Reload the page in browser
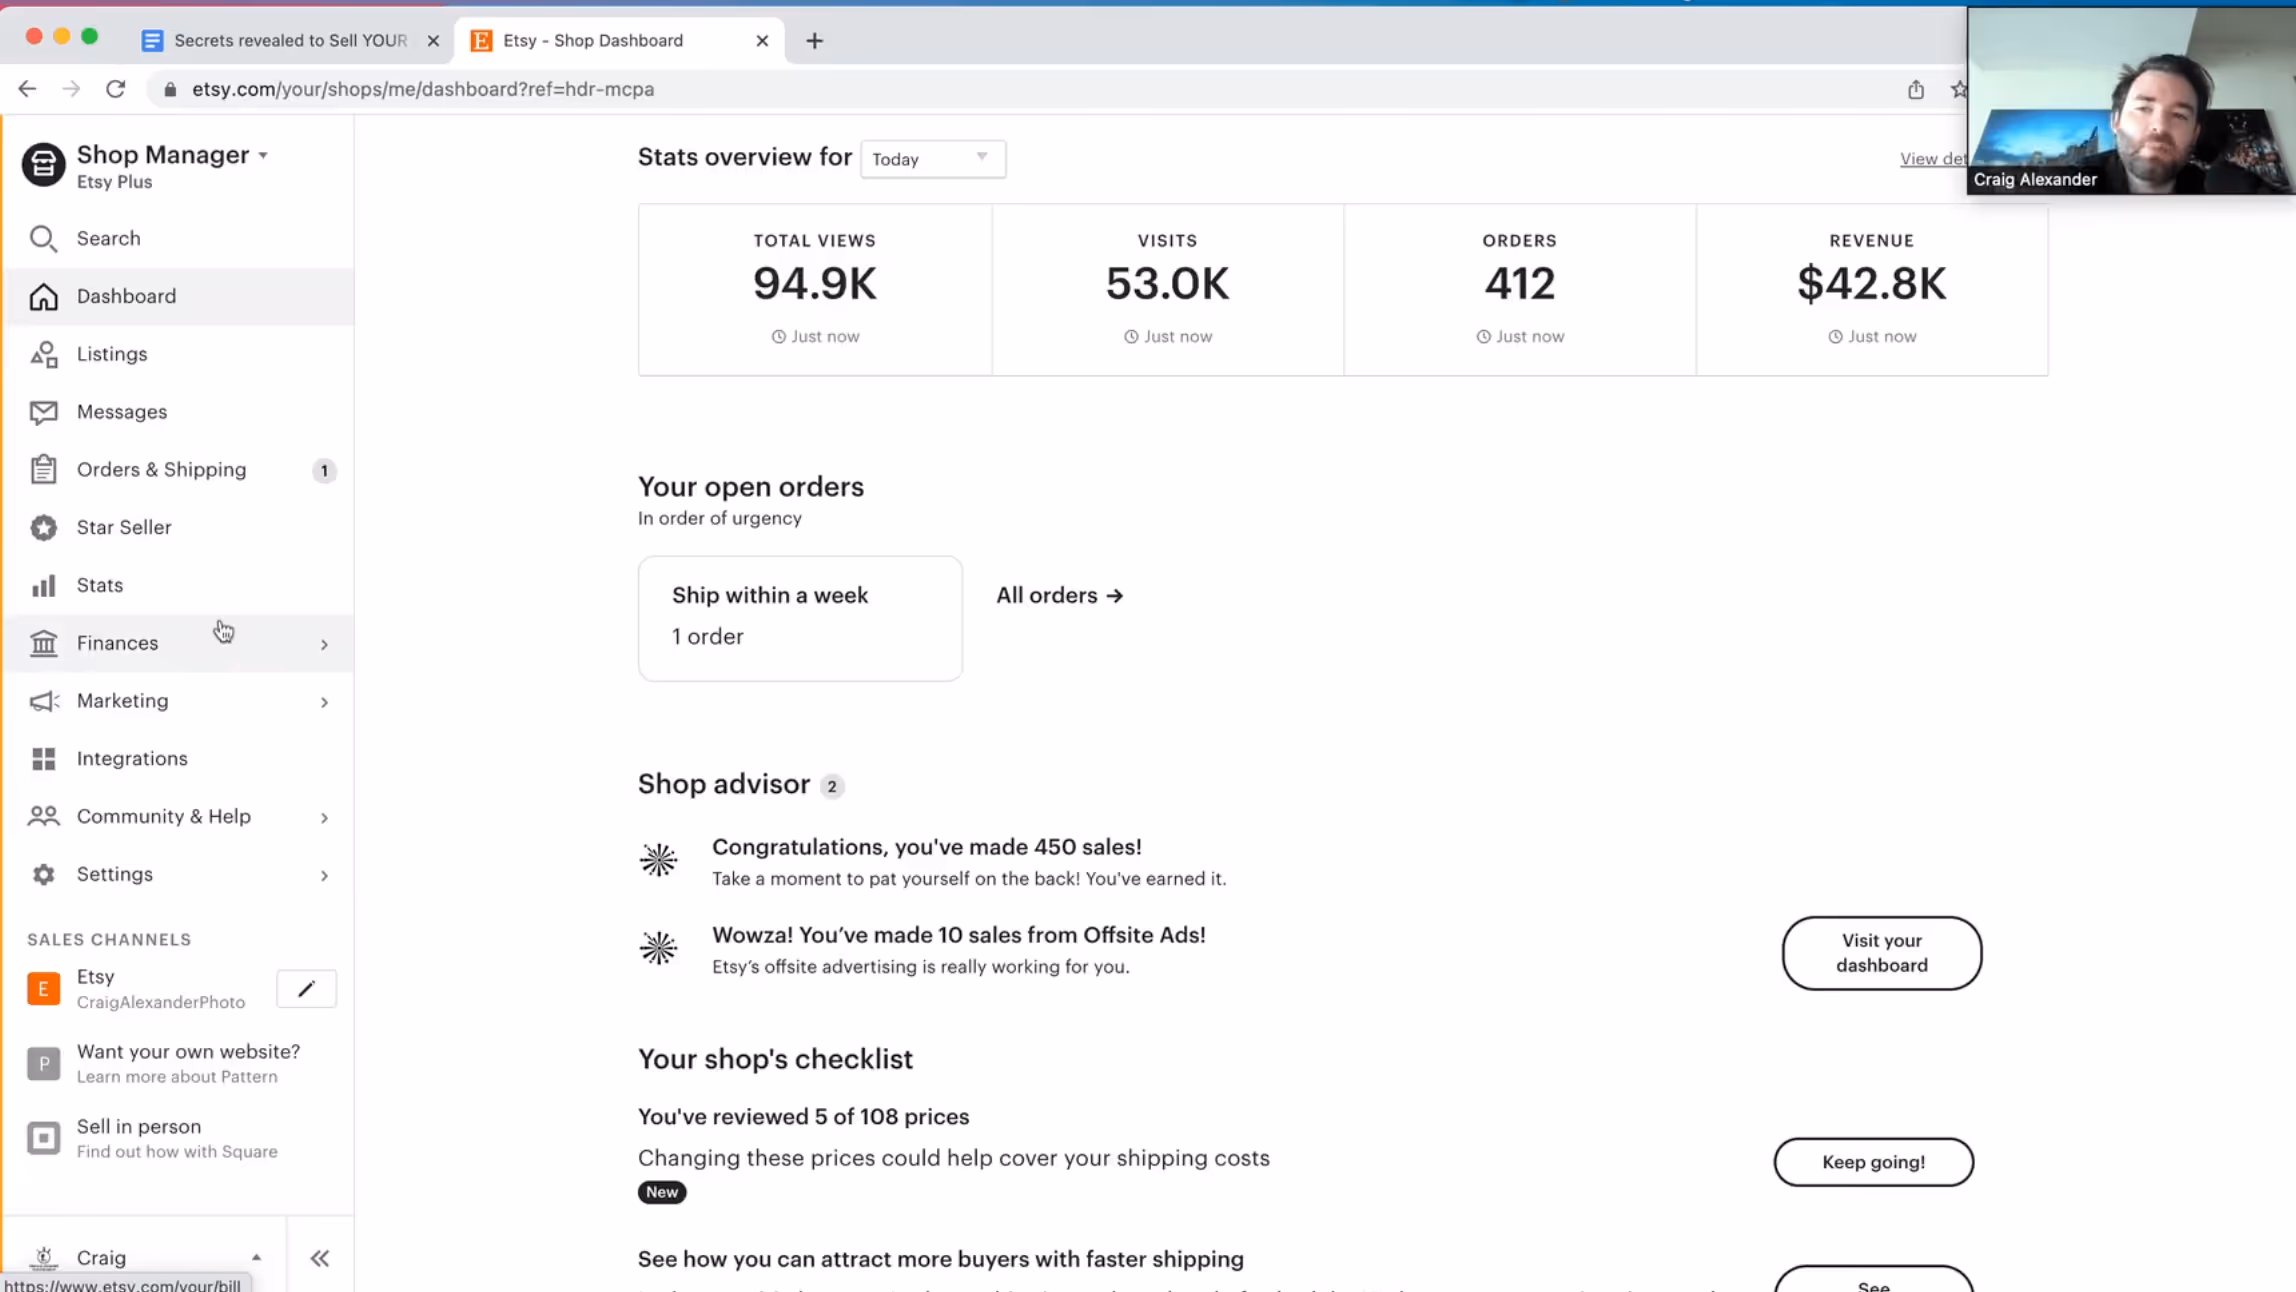Screen dimensions: 2296x1292 coord(115,89)
